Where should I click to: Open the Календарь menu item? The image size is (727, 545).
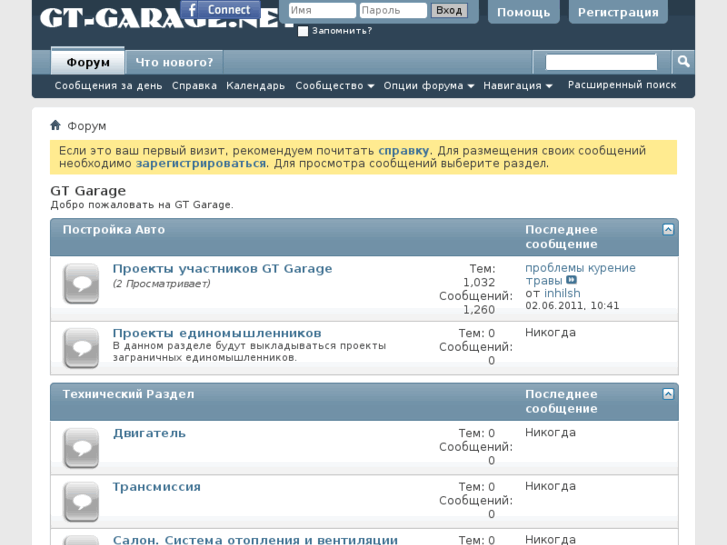point(255,86)
